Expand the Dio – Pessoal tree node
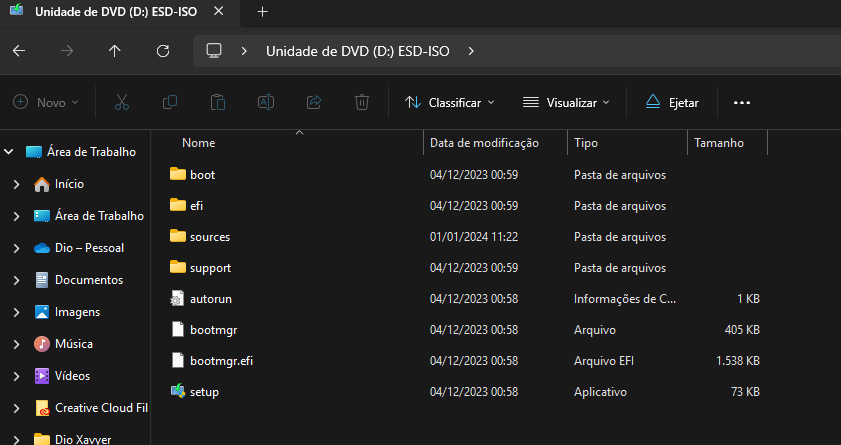841x445 pixels. coord(16,248)
